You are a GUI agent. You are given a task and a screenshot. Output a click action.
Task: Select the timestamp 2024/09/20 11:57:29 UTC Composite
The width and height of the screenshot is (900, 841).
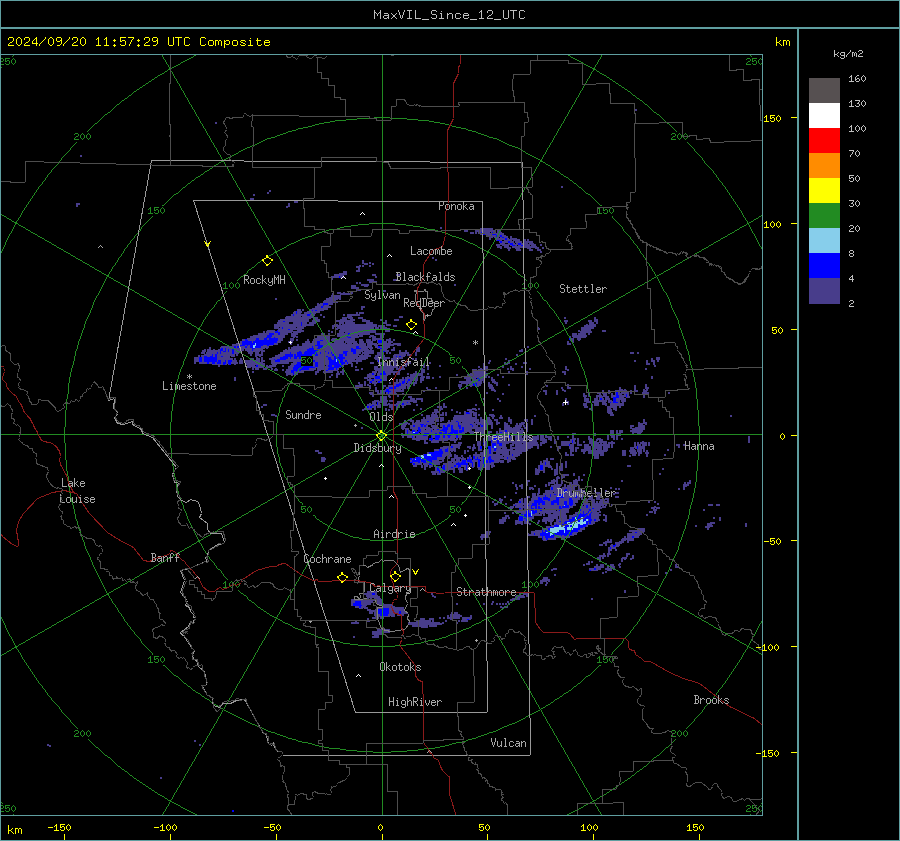138,42
